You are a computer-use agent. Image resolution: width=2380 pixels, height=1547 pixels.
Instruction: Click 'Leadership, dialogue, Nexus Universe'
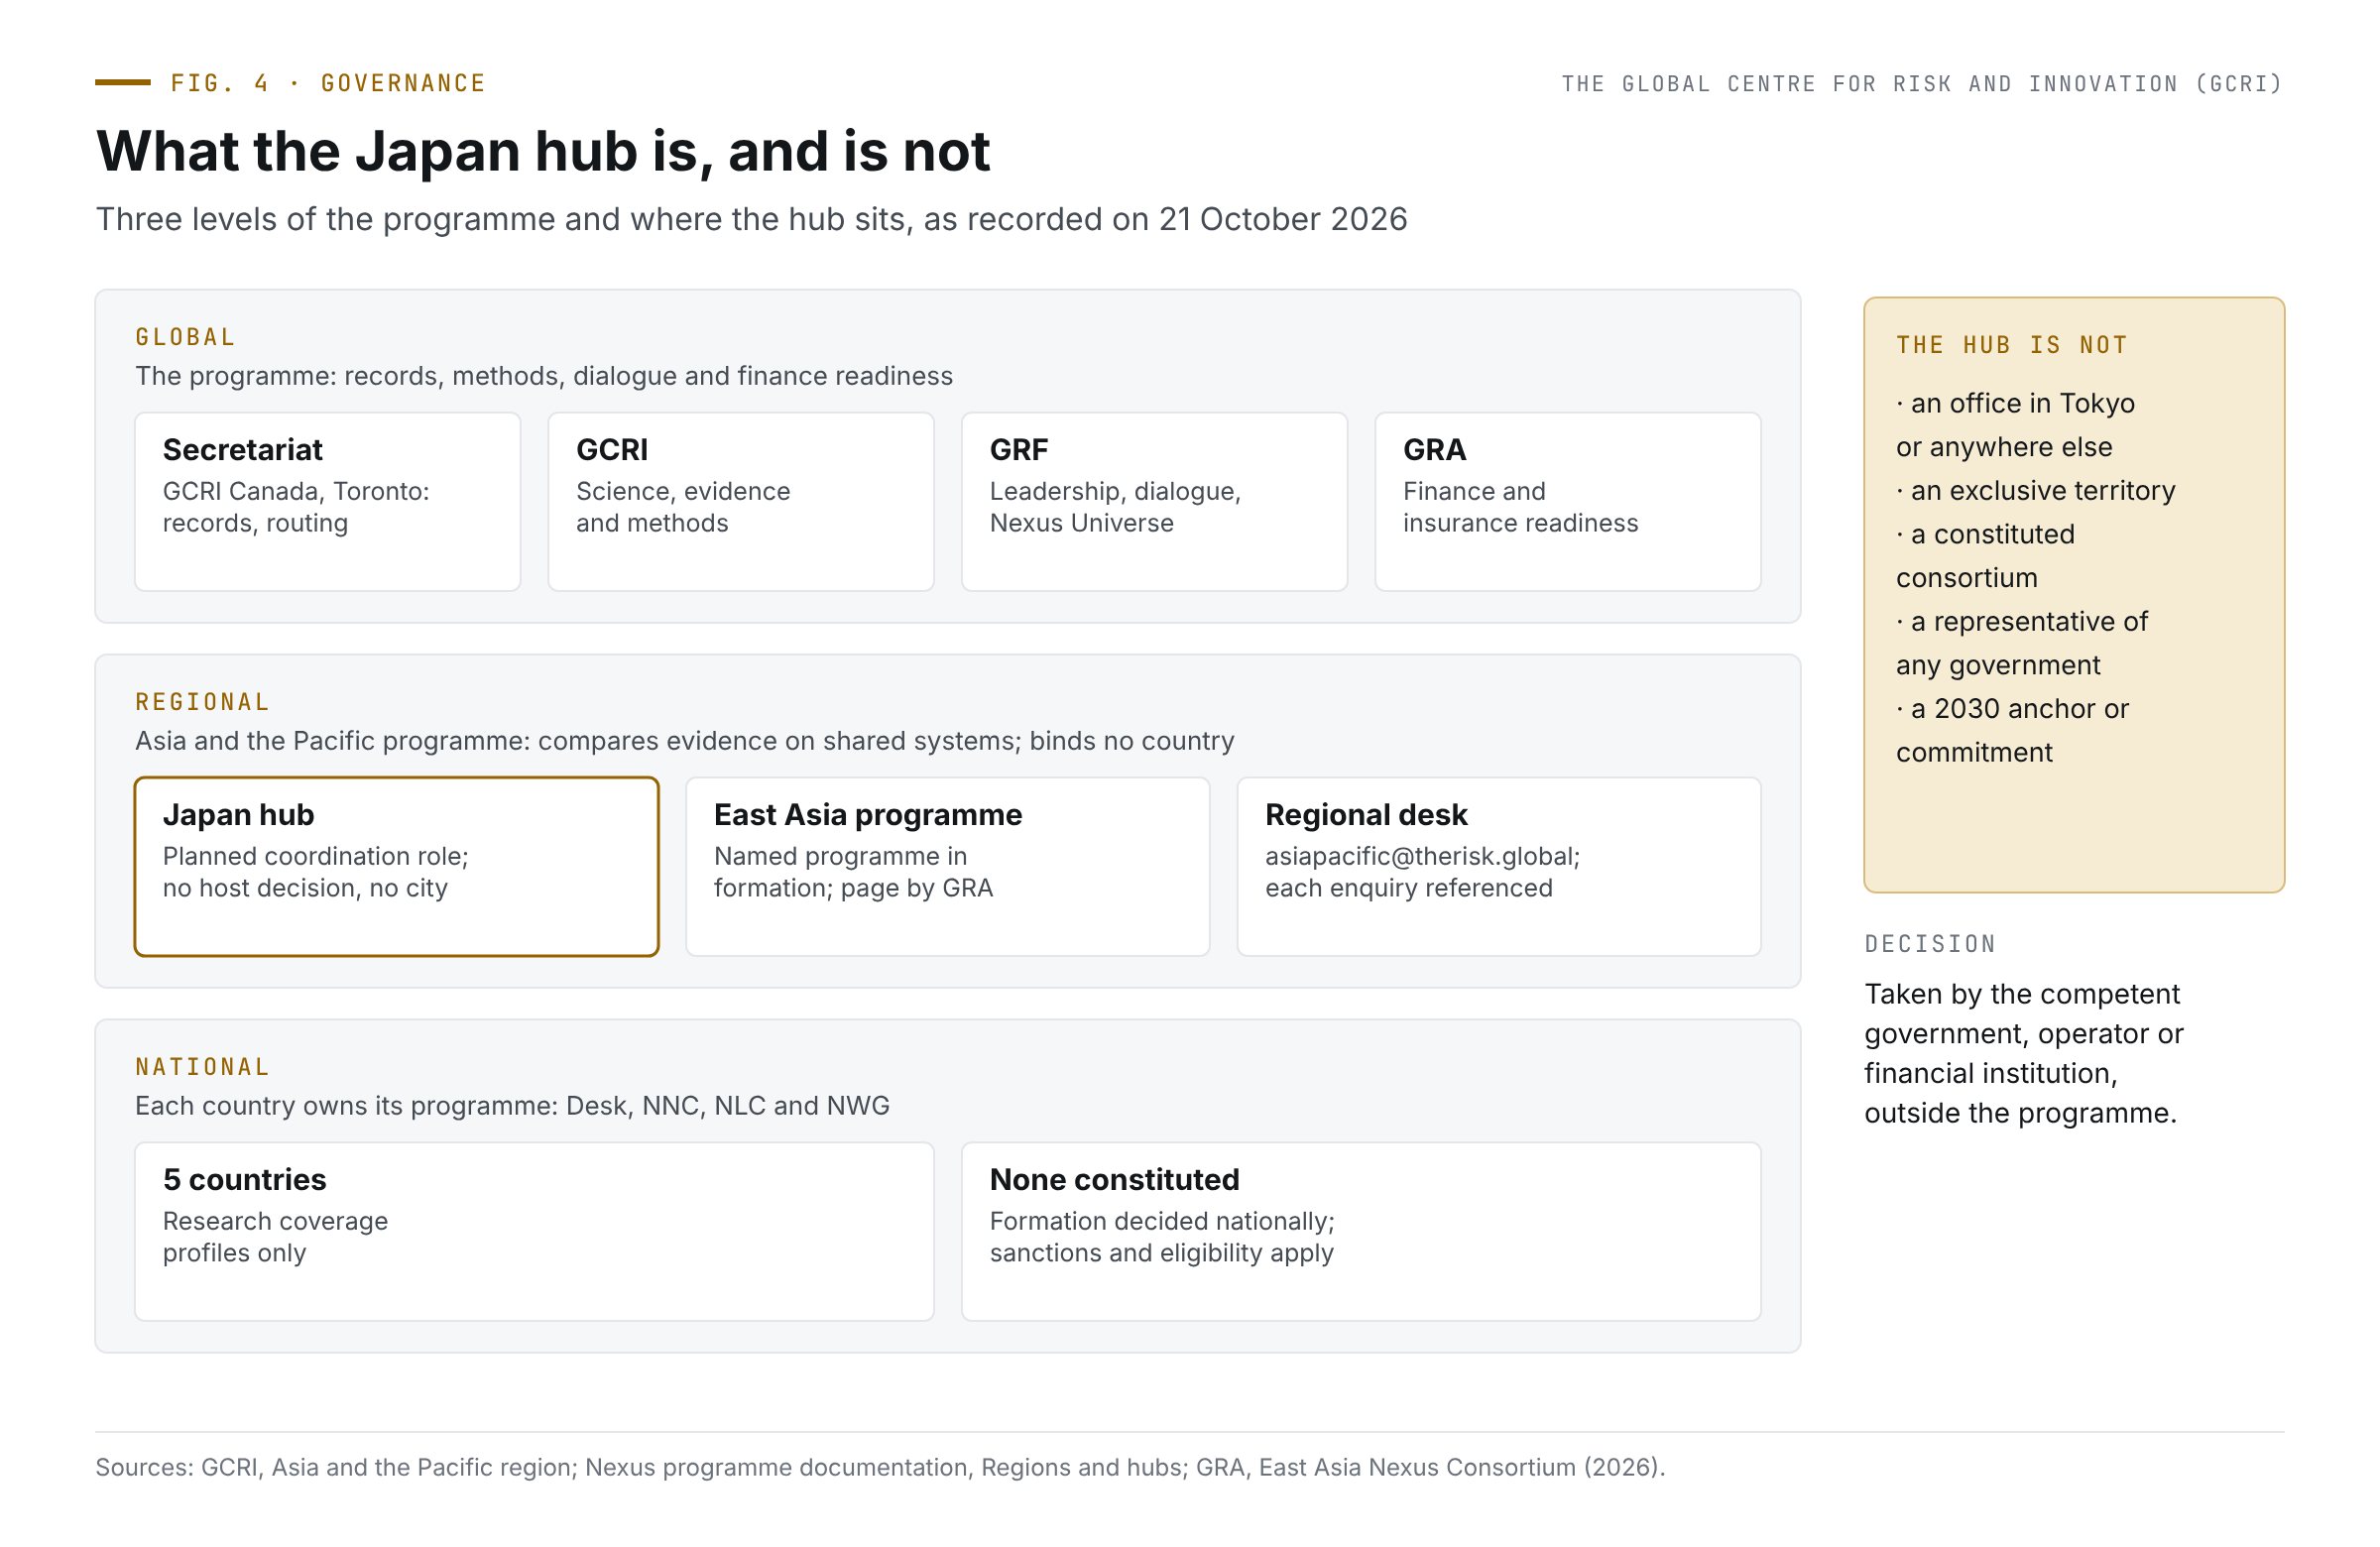[1115, 507]
